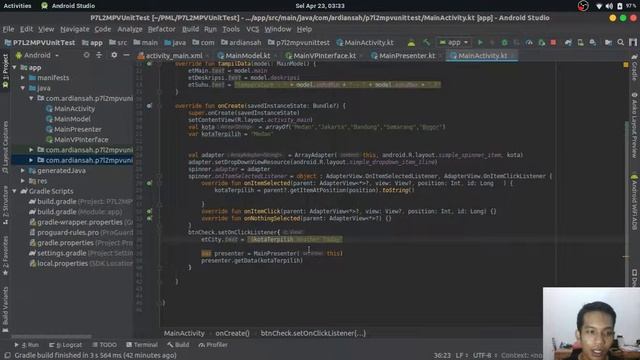Open the Build tool window button

(x=178, y=345)
